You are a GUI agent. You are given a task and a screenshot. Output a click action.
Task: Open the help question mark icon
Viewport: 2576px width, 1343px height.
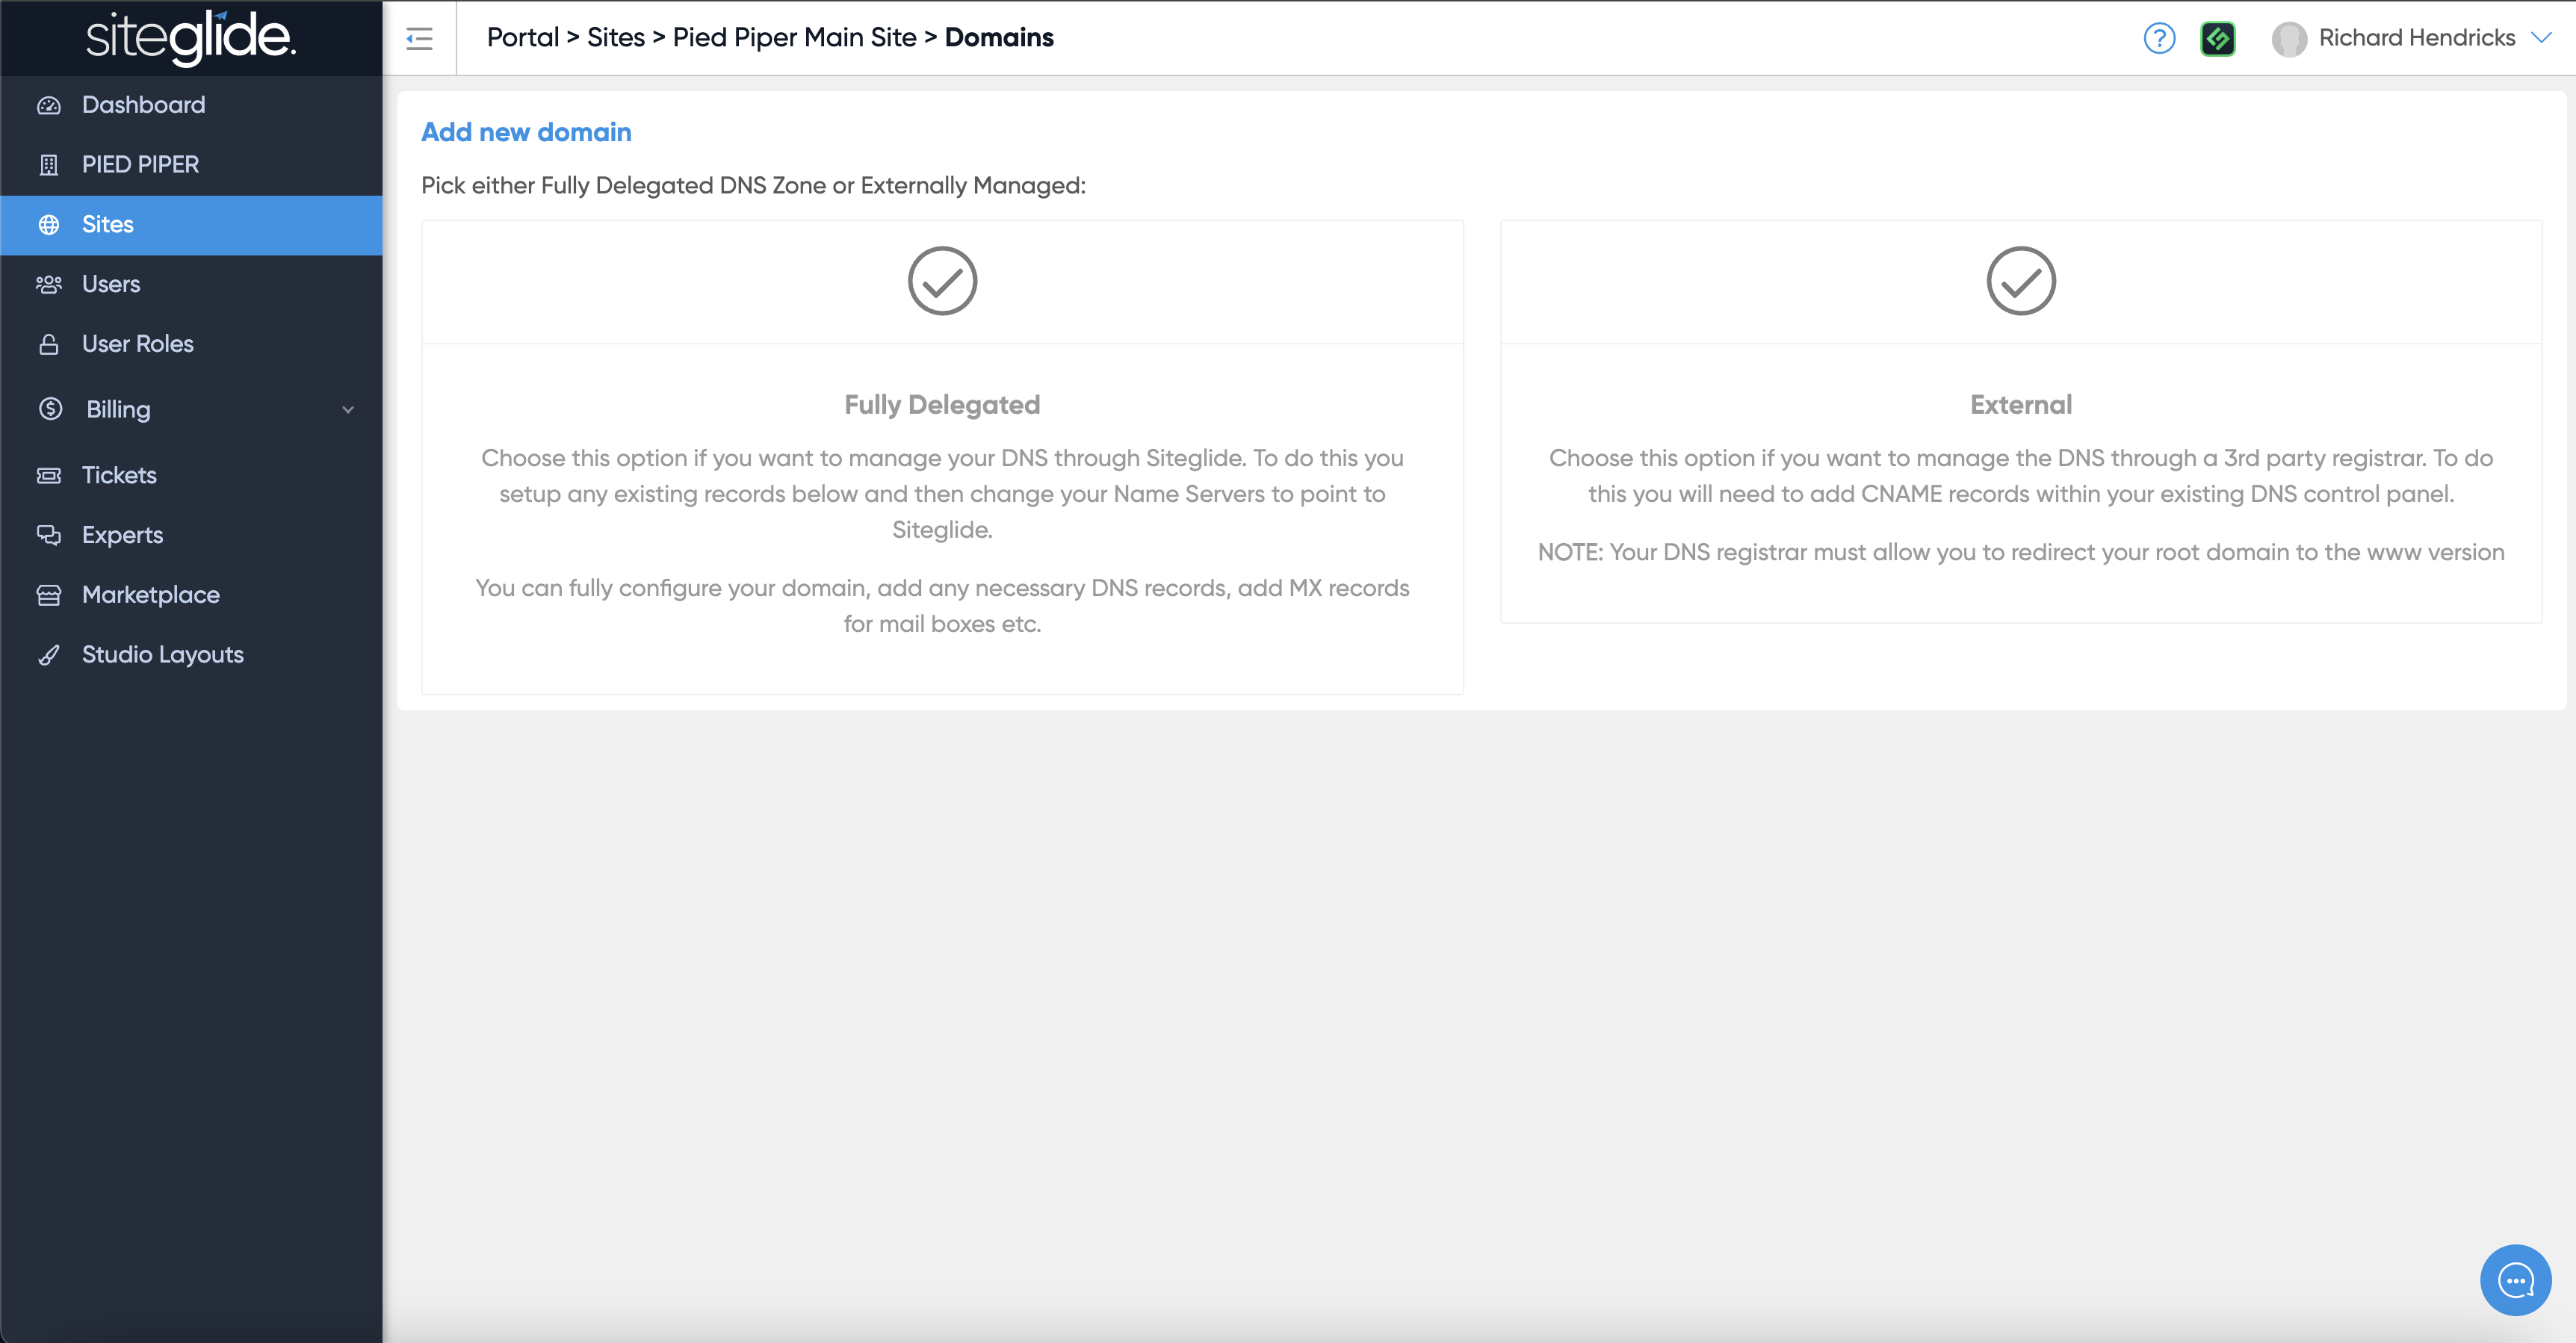(x=2159, y=38)
